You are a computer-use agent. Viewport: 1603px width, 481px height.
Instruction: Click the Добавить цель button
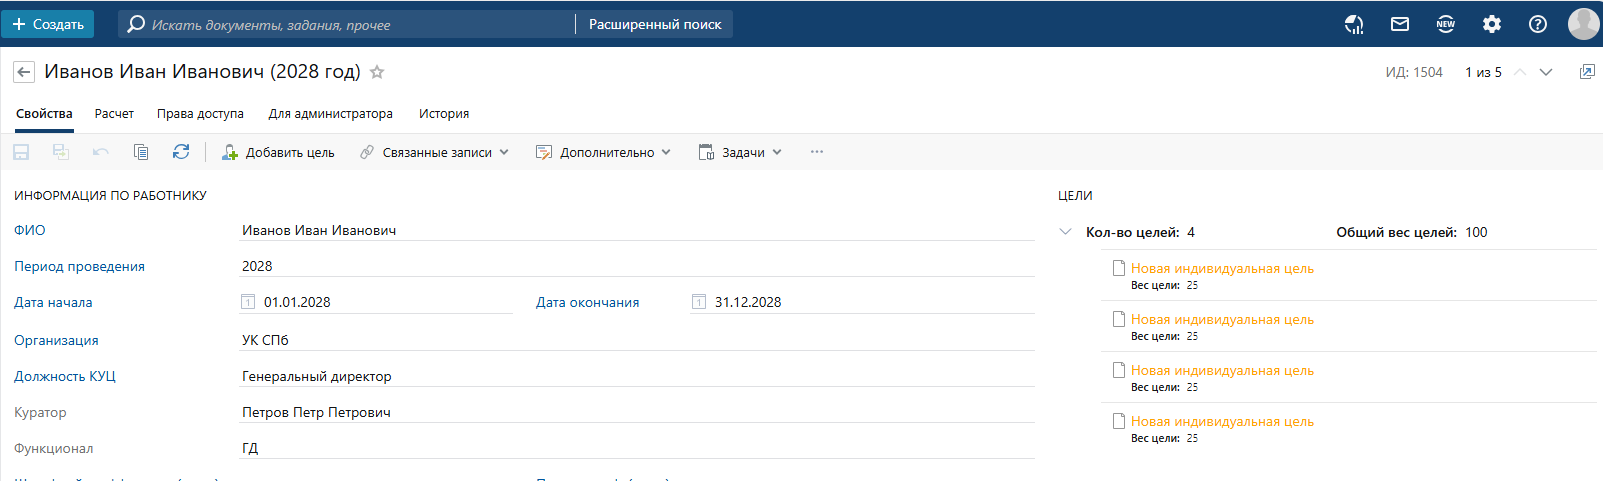[278, 152]
